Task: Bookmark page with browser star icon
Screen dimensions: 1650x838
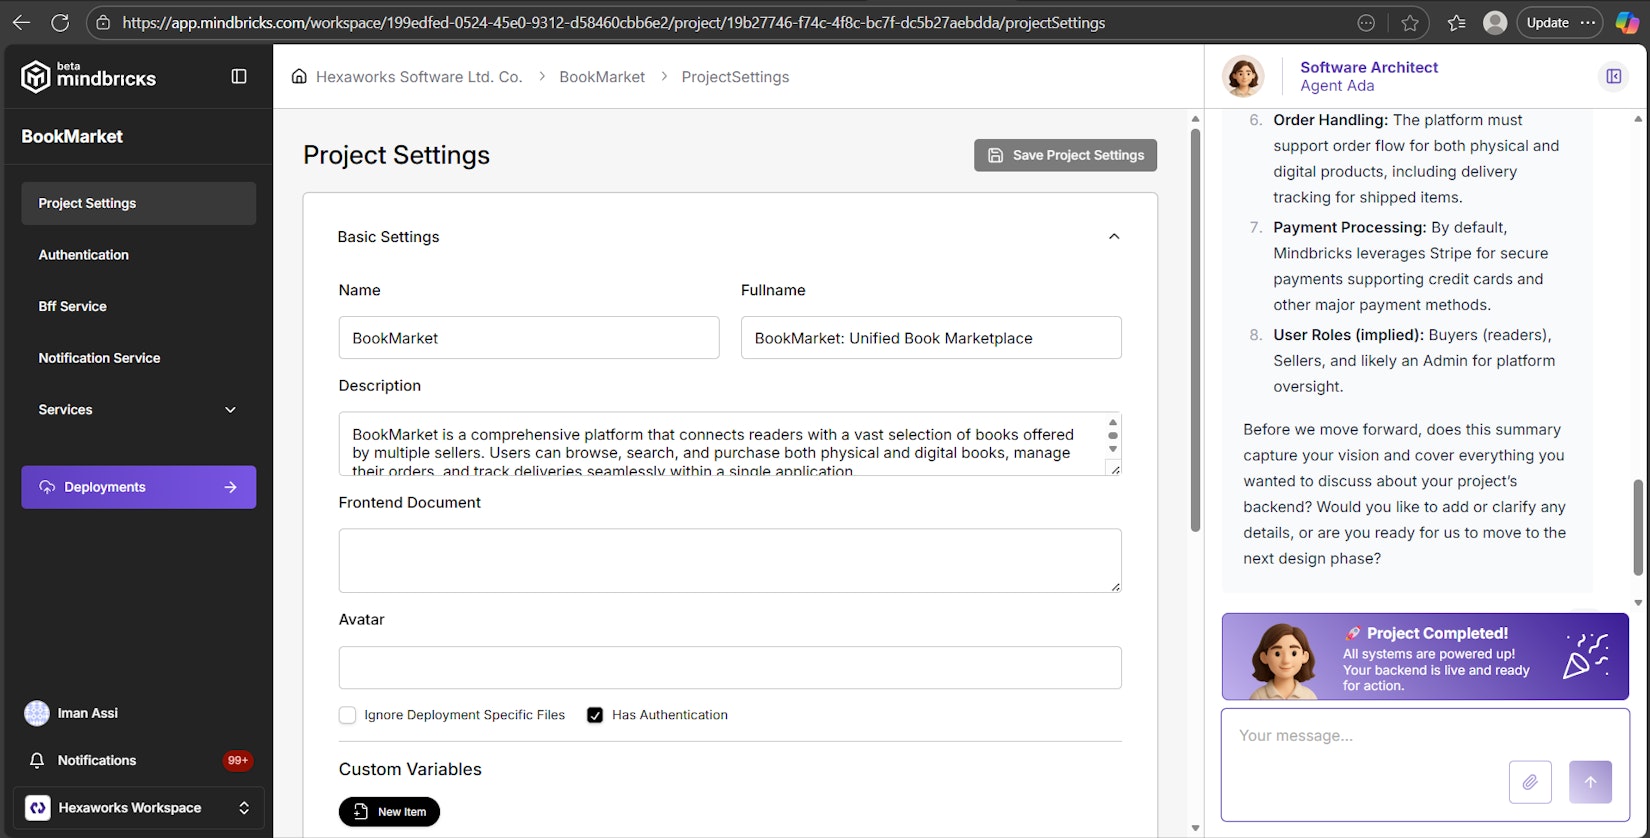Action: pos(1410,22)
